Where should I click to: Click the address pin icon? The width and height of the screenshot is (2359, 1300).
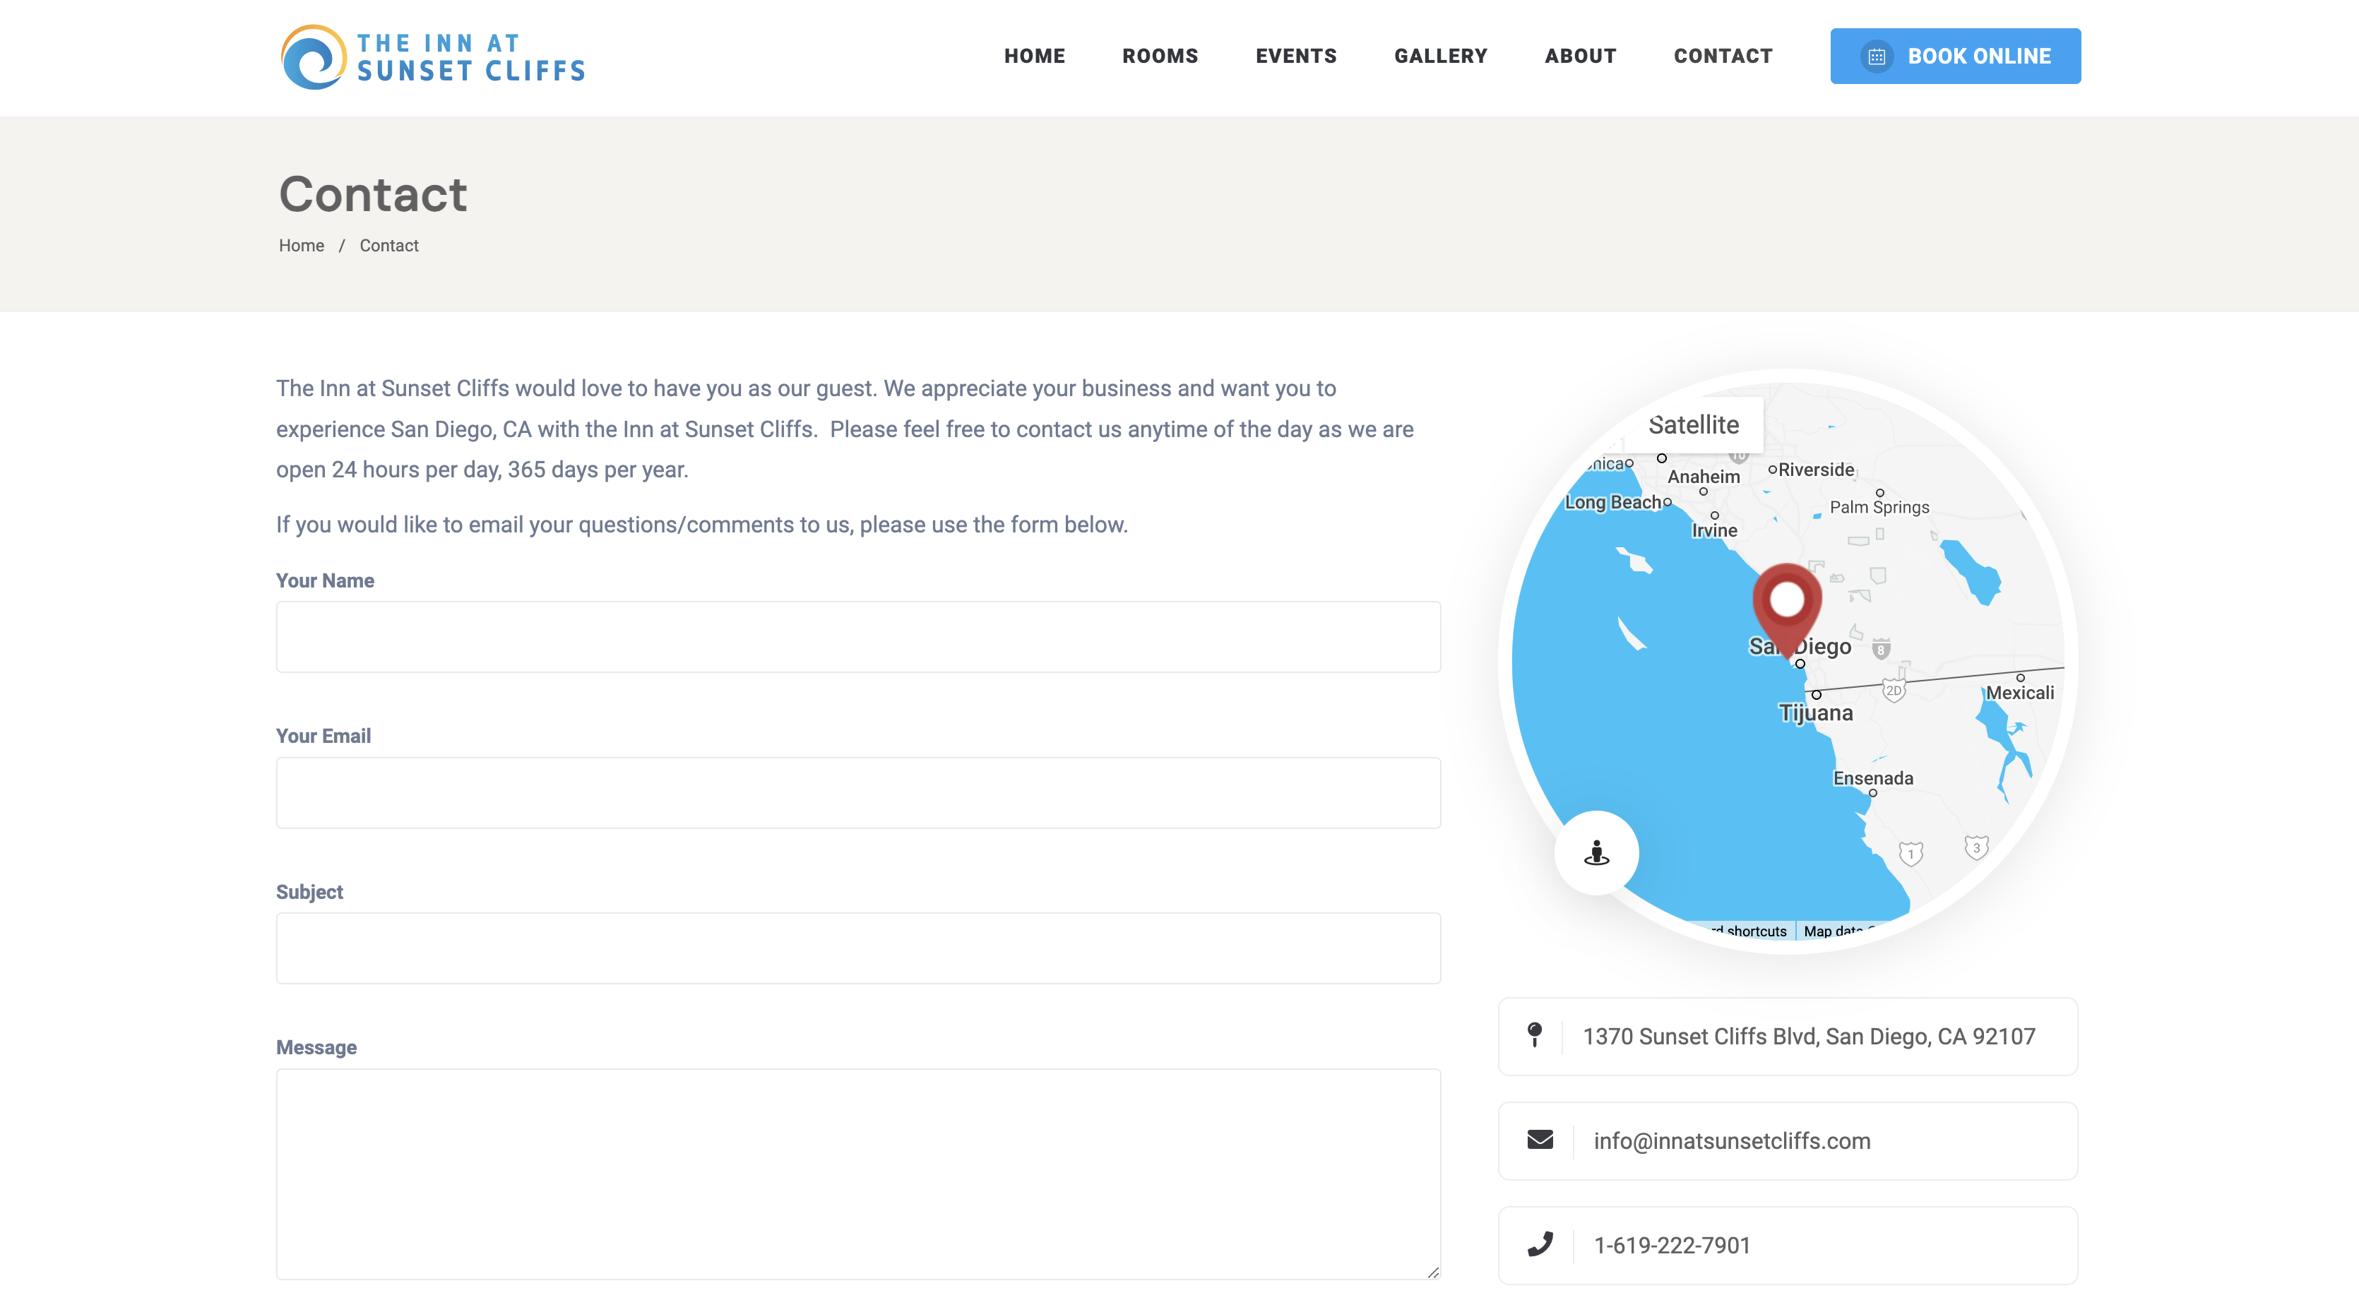point(1534,1035)
